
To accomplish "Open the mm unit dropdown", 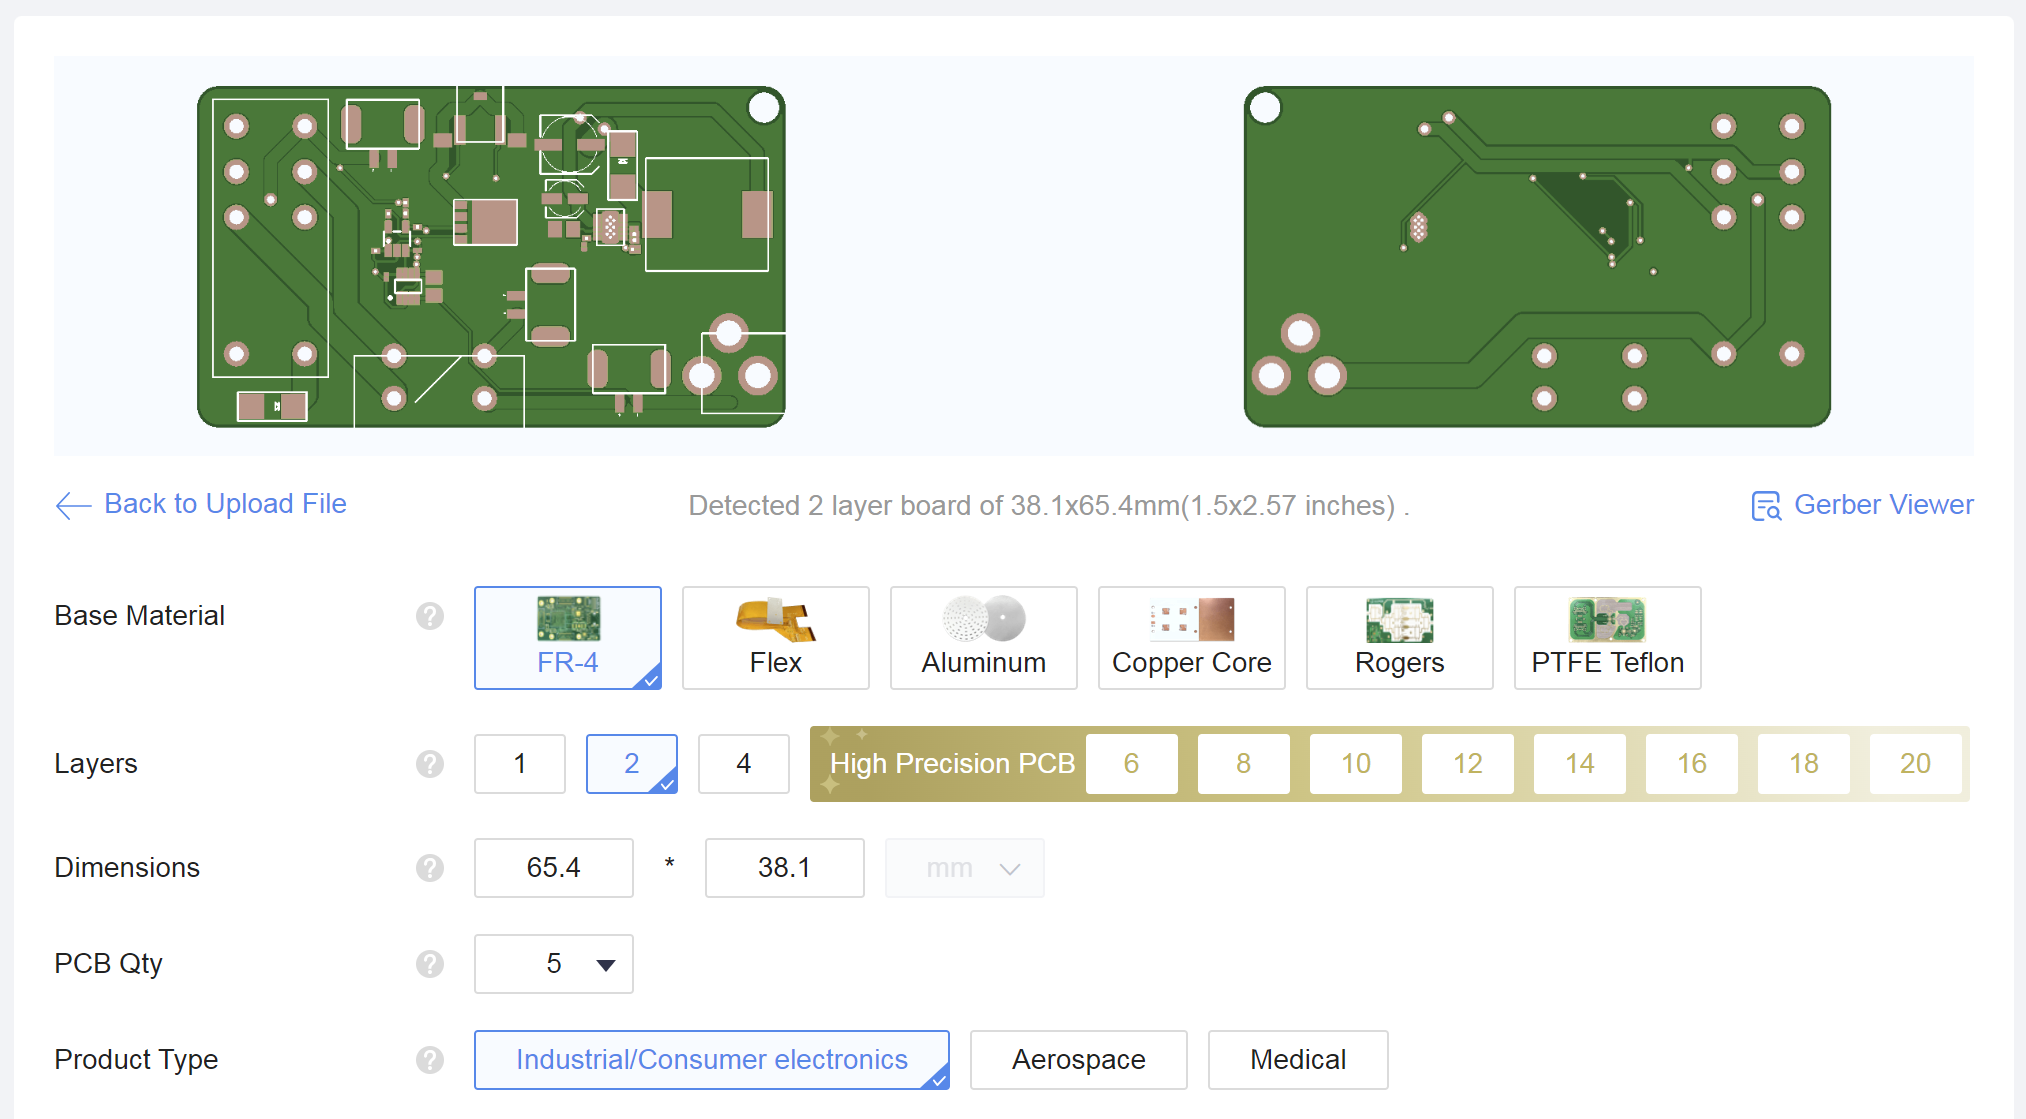I will click(x=964, y=868).
